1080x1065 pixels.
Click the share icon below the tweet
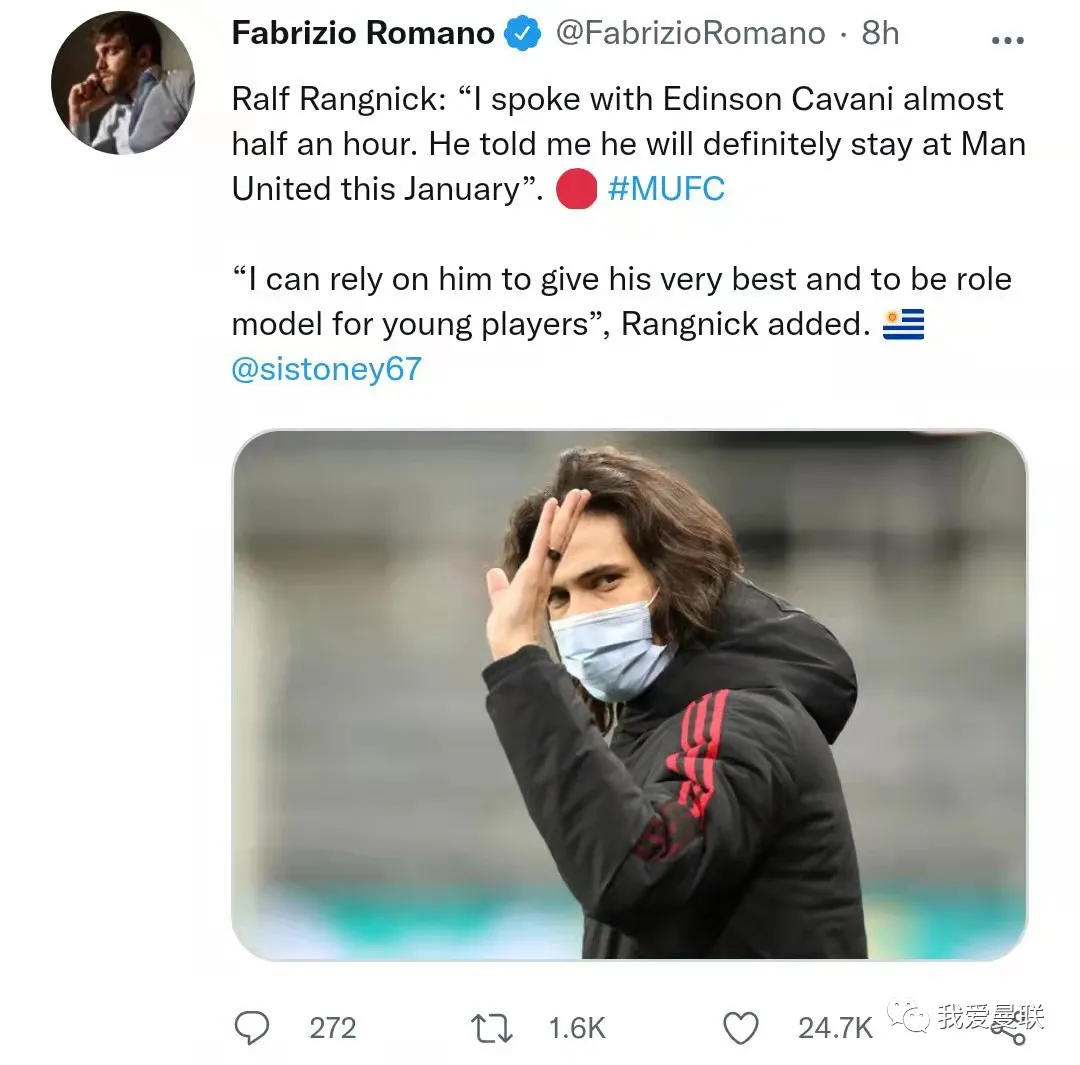tap(1012, 1032)
